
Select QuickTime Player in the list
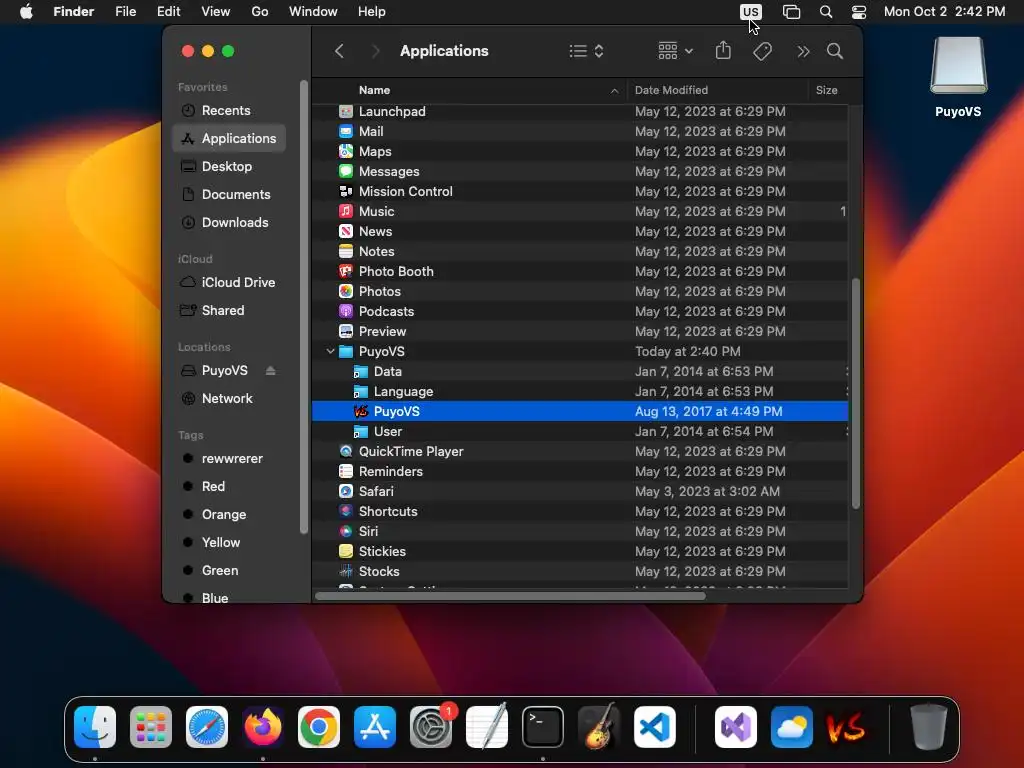click(580, 452)
